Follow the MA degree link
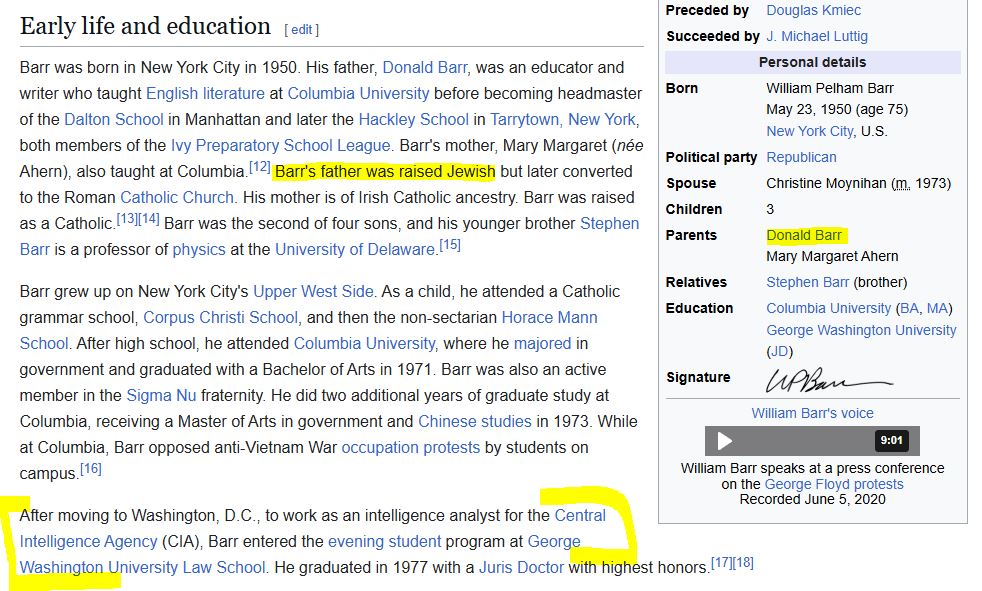This screenshot has width=982, height=591. point(938,309)
